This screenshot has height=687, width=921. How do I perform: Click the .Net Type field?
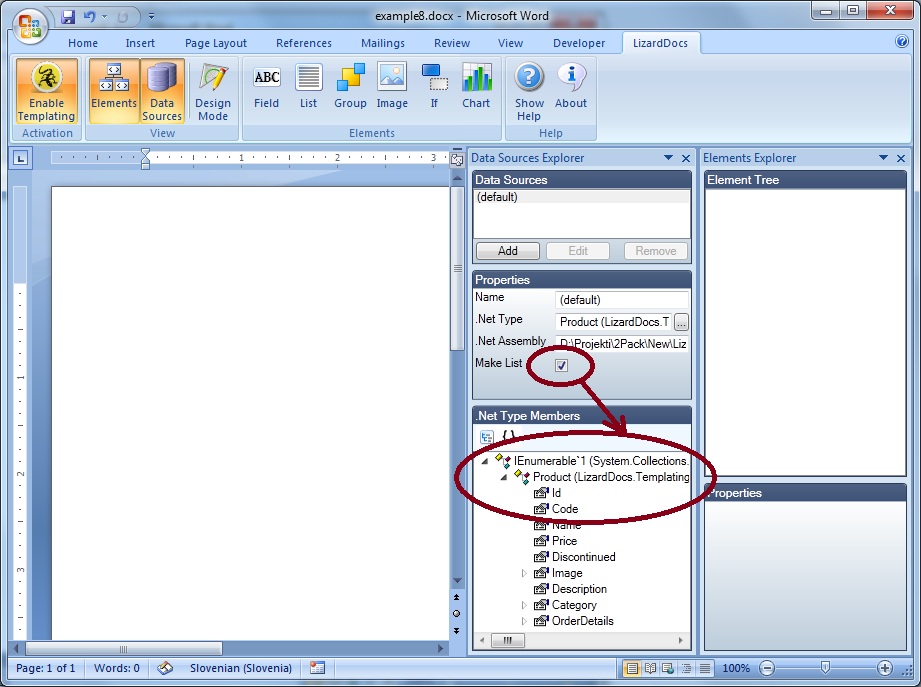click(613, 322)
